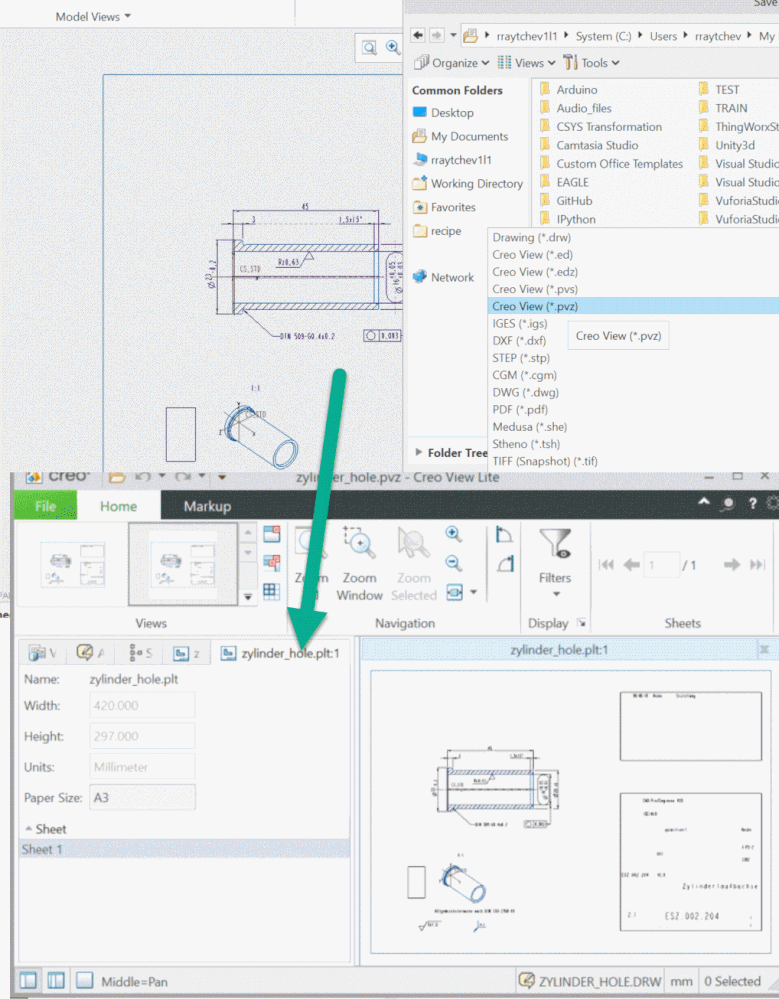Screen dimensions: 779x999
Task: Open the Camtasia Studio folder
Action: [x=589, y=145]
